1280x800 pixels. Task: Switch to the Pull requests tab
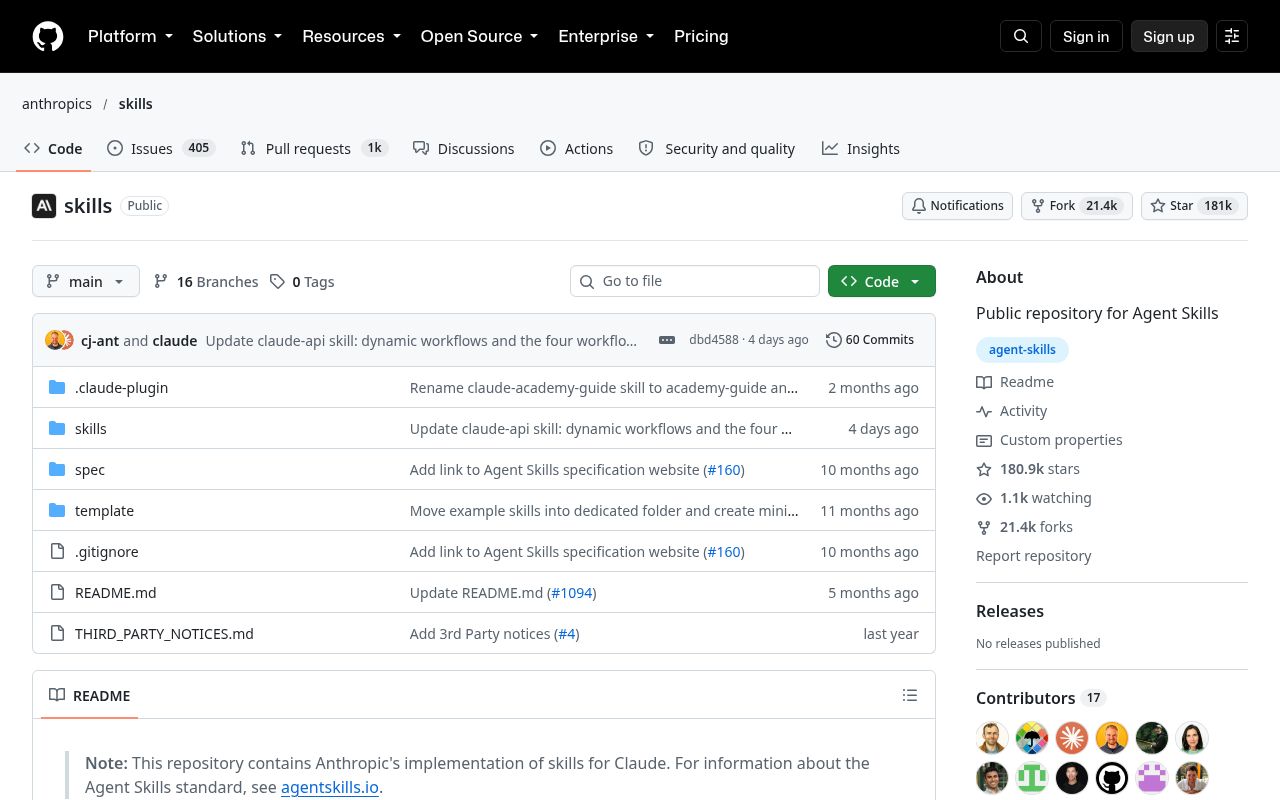point(314,149)
